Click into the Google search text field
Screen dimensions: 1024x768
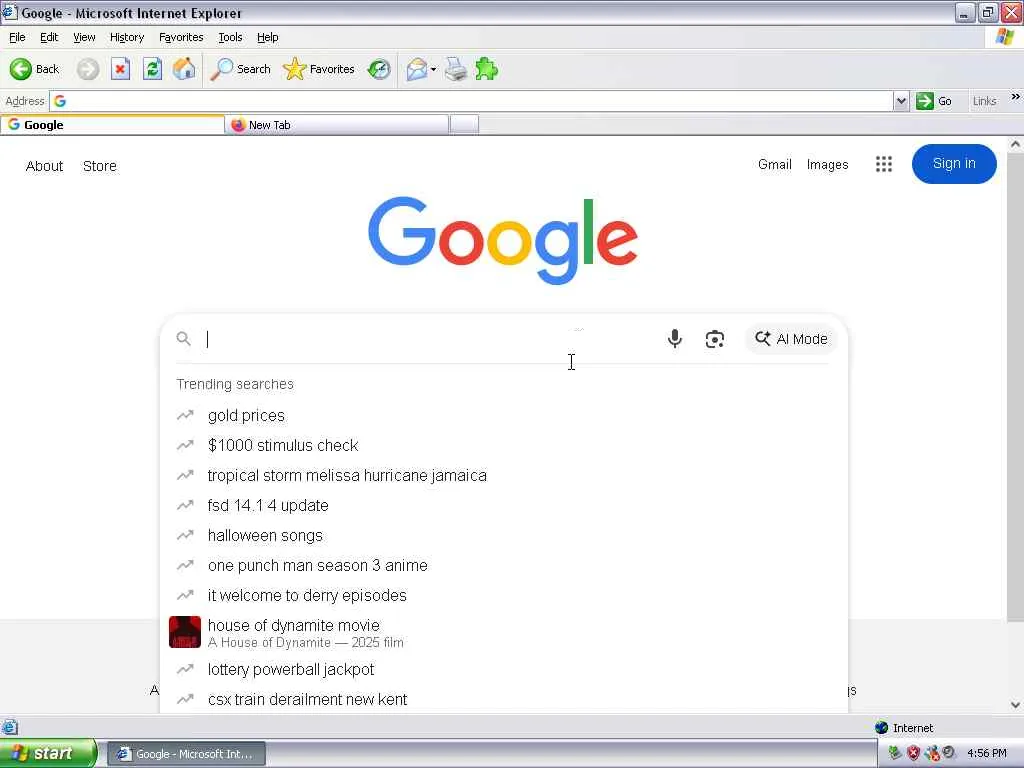[x=431, y=339]
